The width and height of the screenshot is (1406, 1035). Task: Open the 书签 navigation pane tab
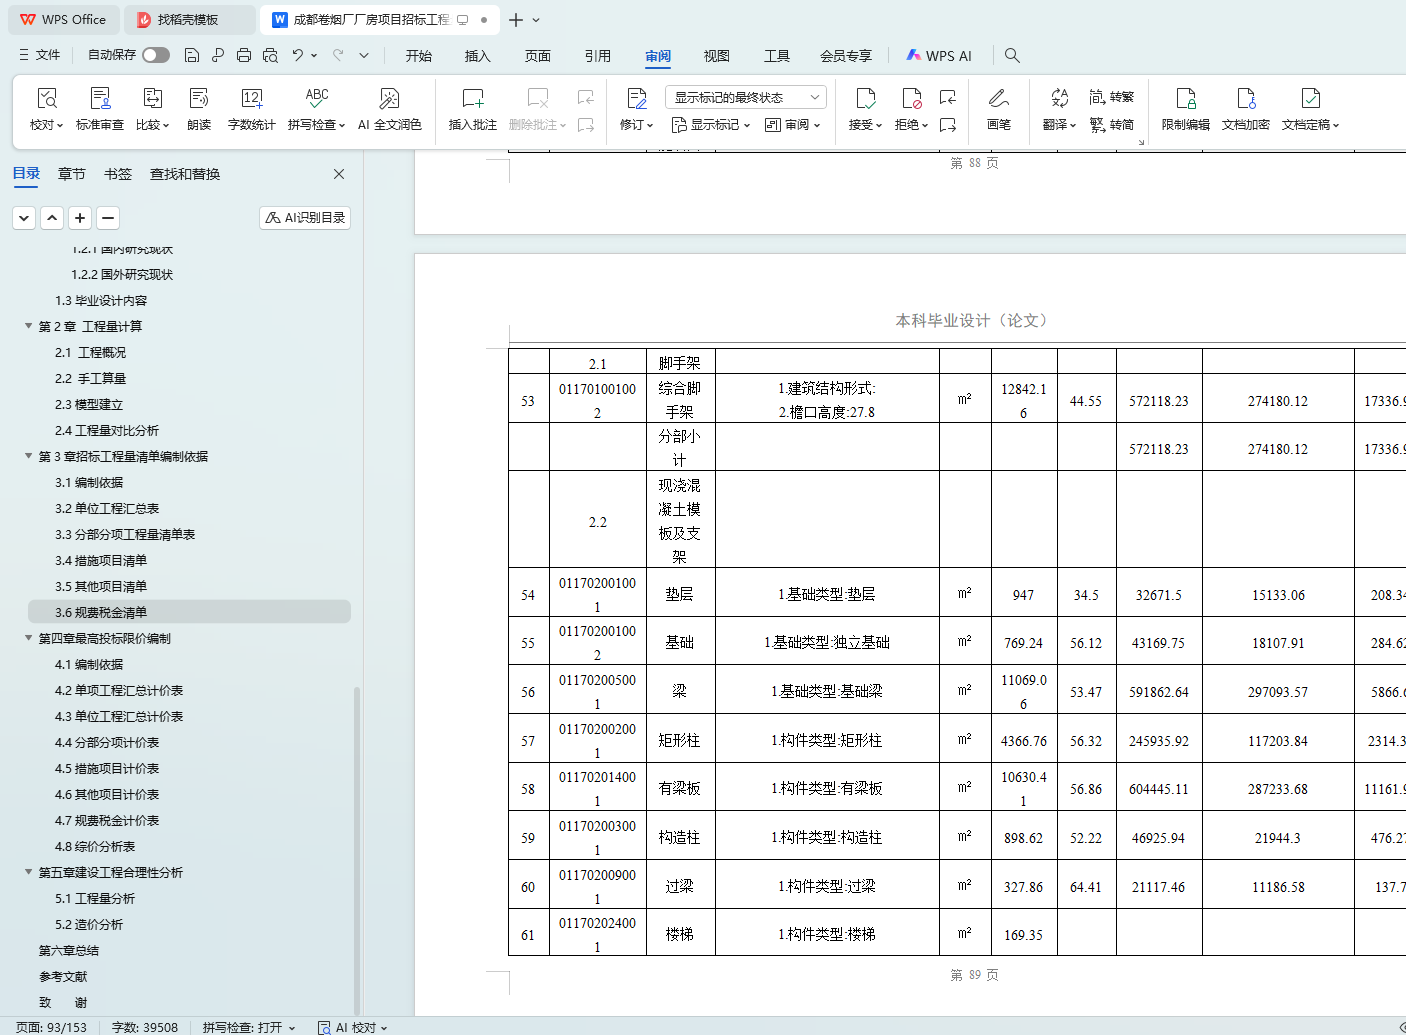(118, 174)
